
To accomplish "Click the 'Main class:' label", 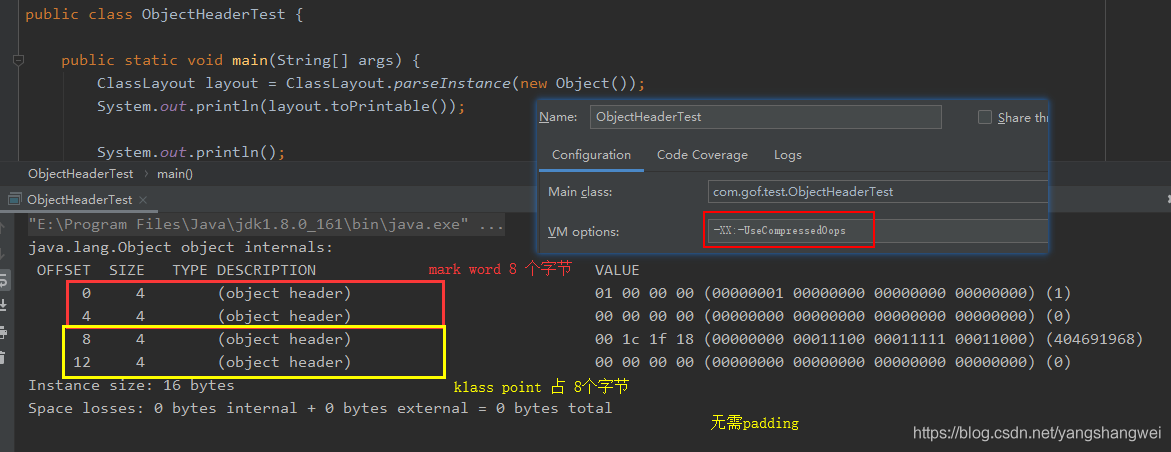I will [x=580, y=192].
